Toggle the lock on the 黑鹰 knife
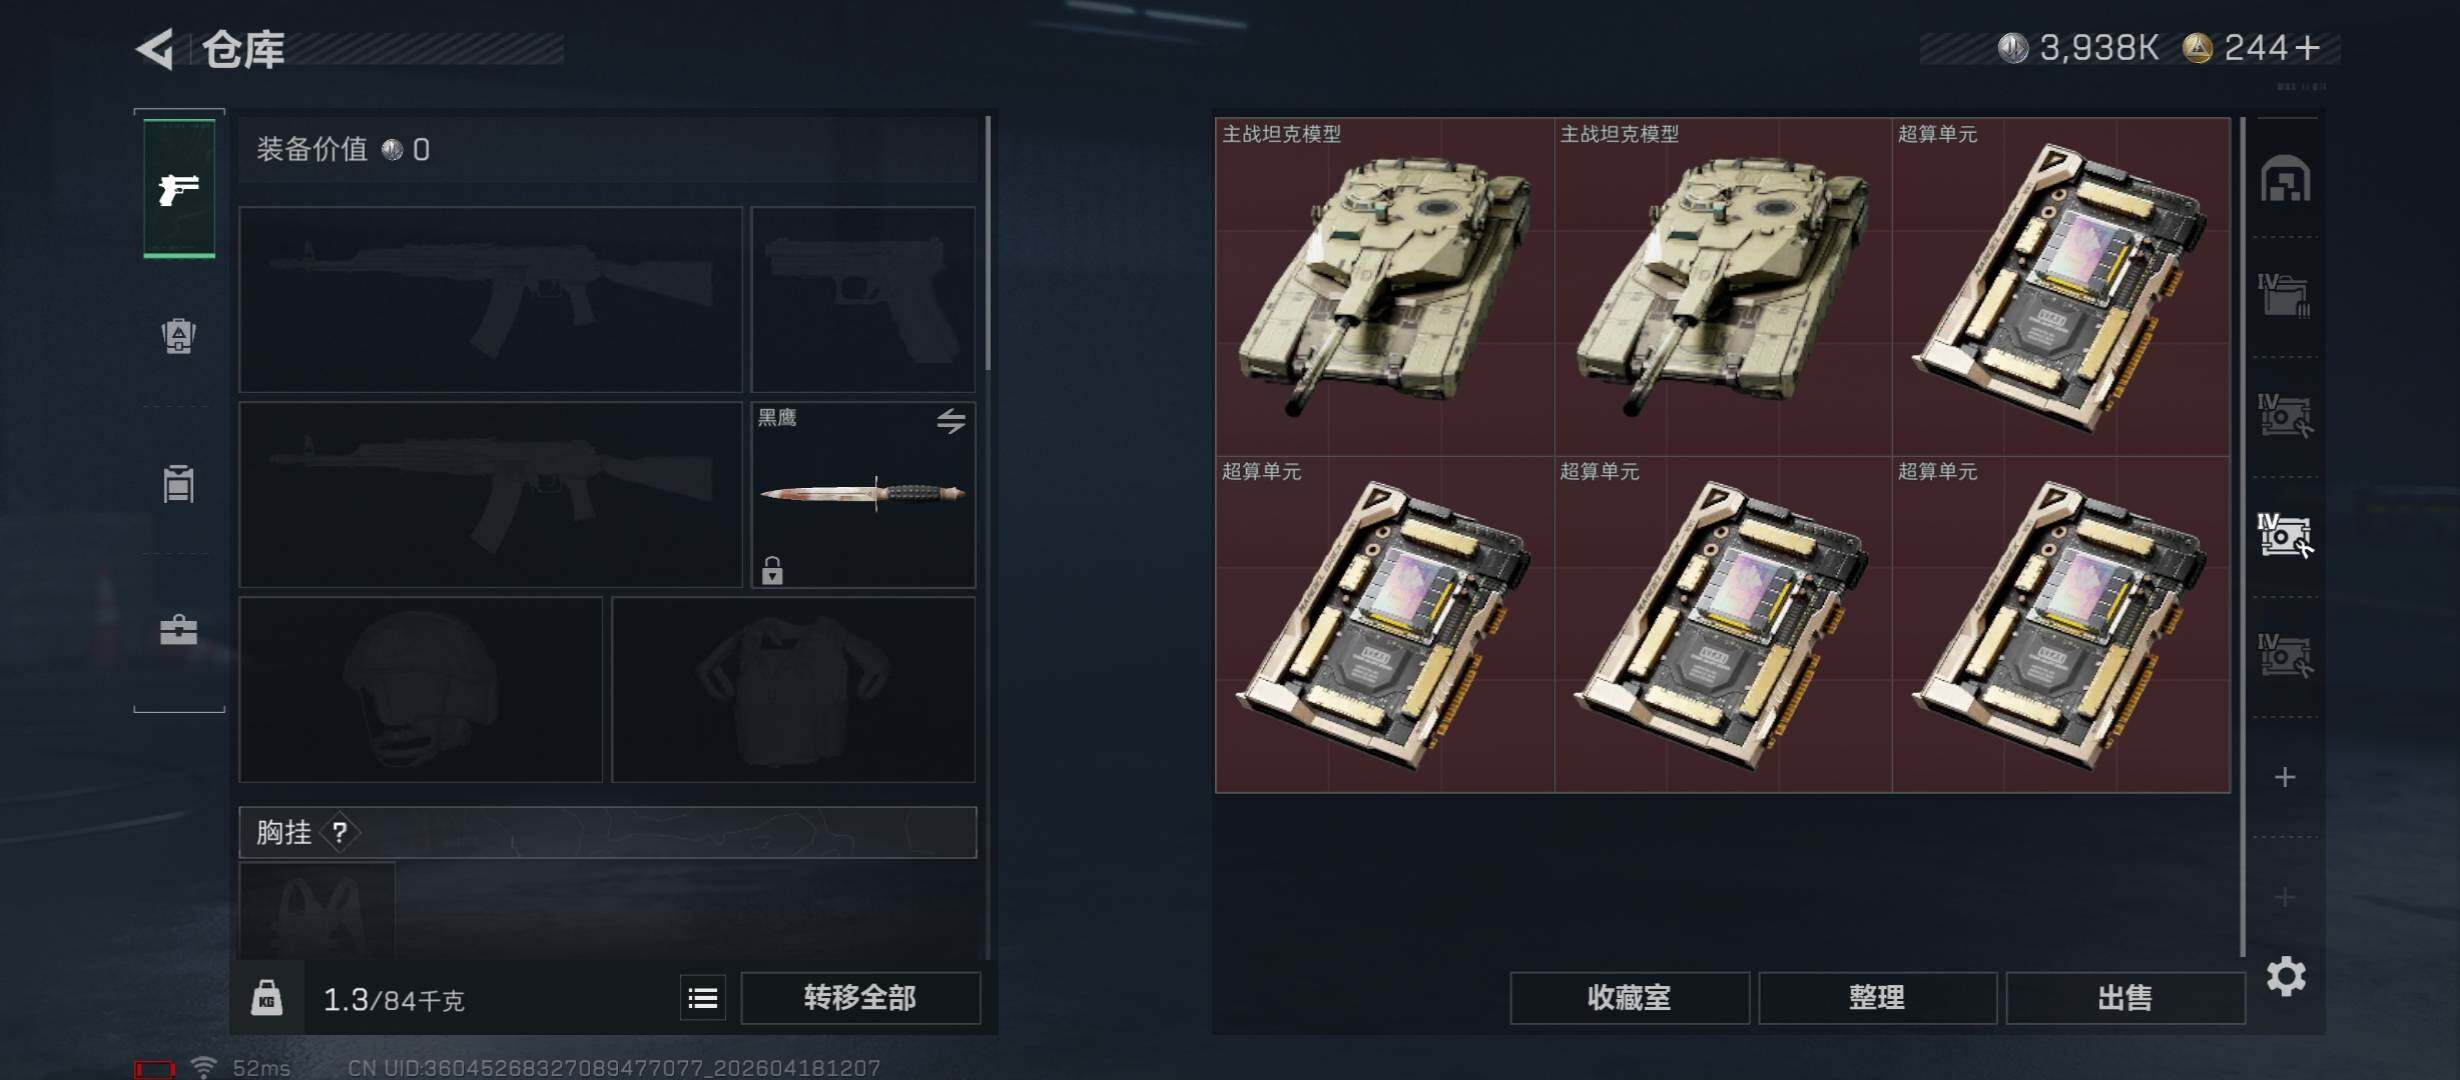 (772, 570)
